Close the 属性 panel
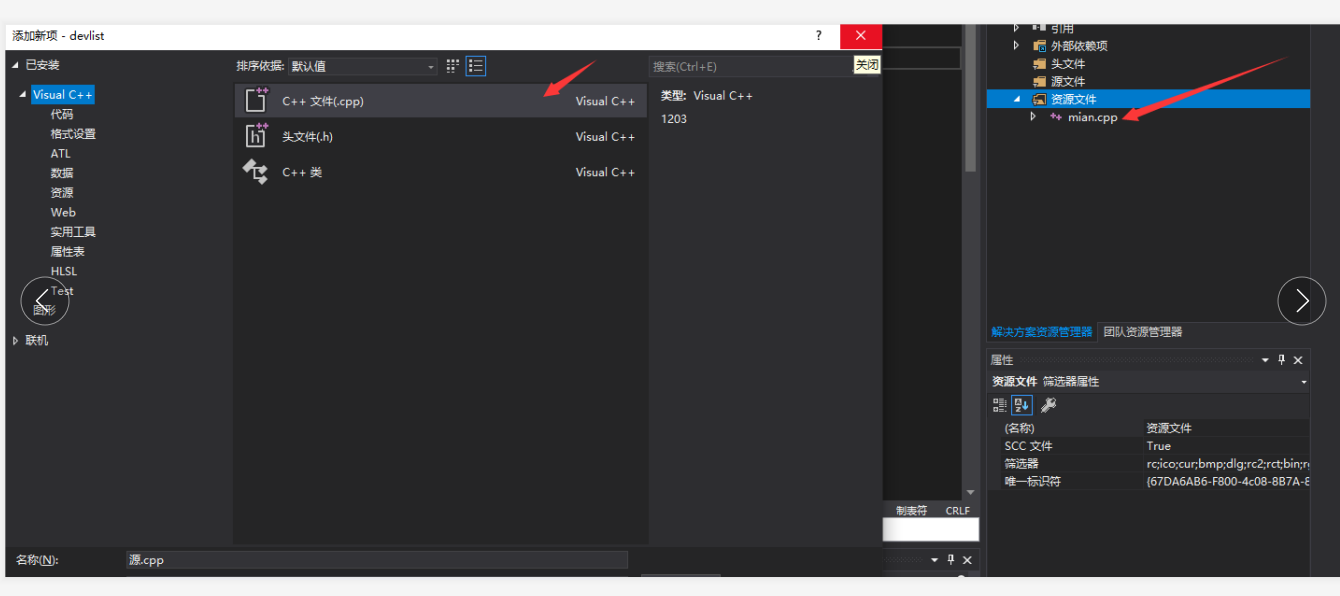The image size is (1340, 596). pos(1298,360)
